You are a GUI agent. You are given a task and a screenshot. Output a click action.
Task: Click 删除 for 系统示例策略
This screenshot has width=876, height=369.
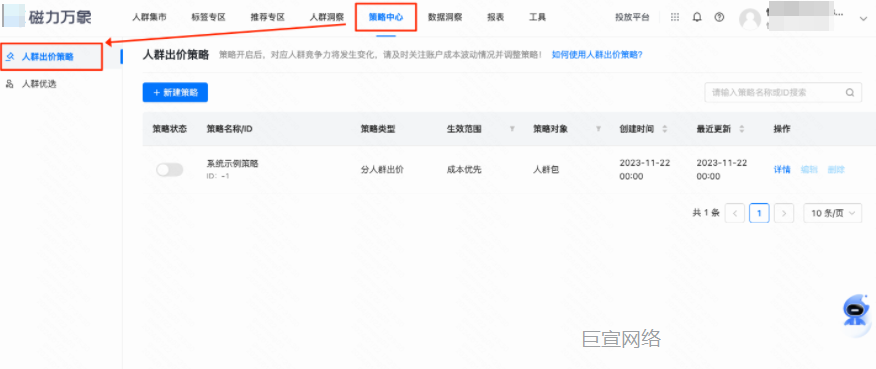click(x=836, y=169)
